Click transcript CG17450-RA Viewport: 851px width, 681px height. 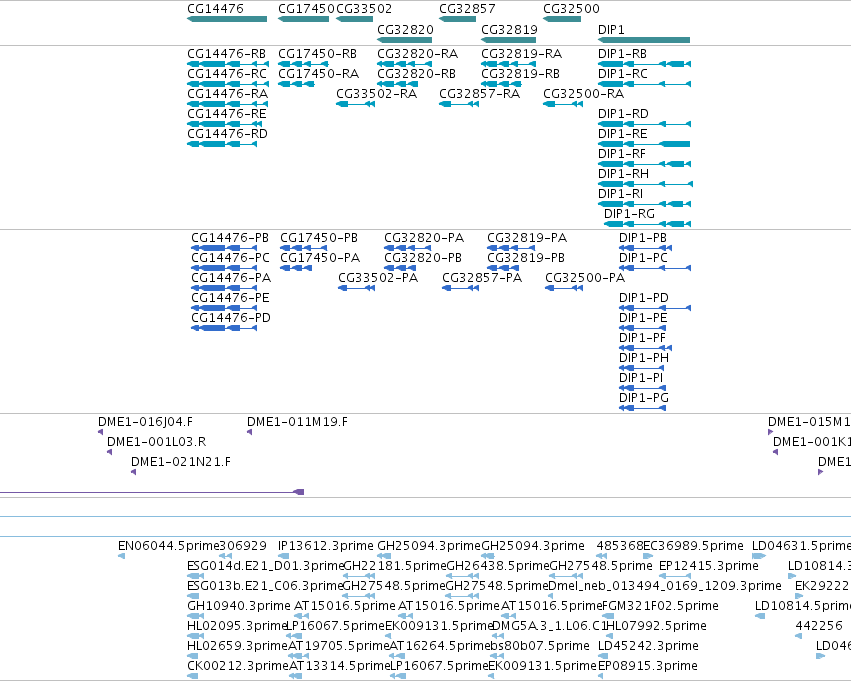click(x=319, y=74)
